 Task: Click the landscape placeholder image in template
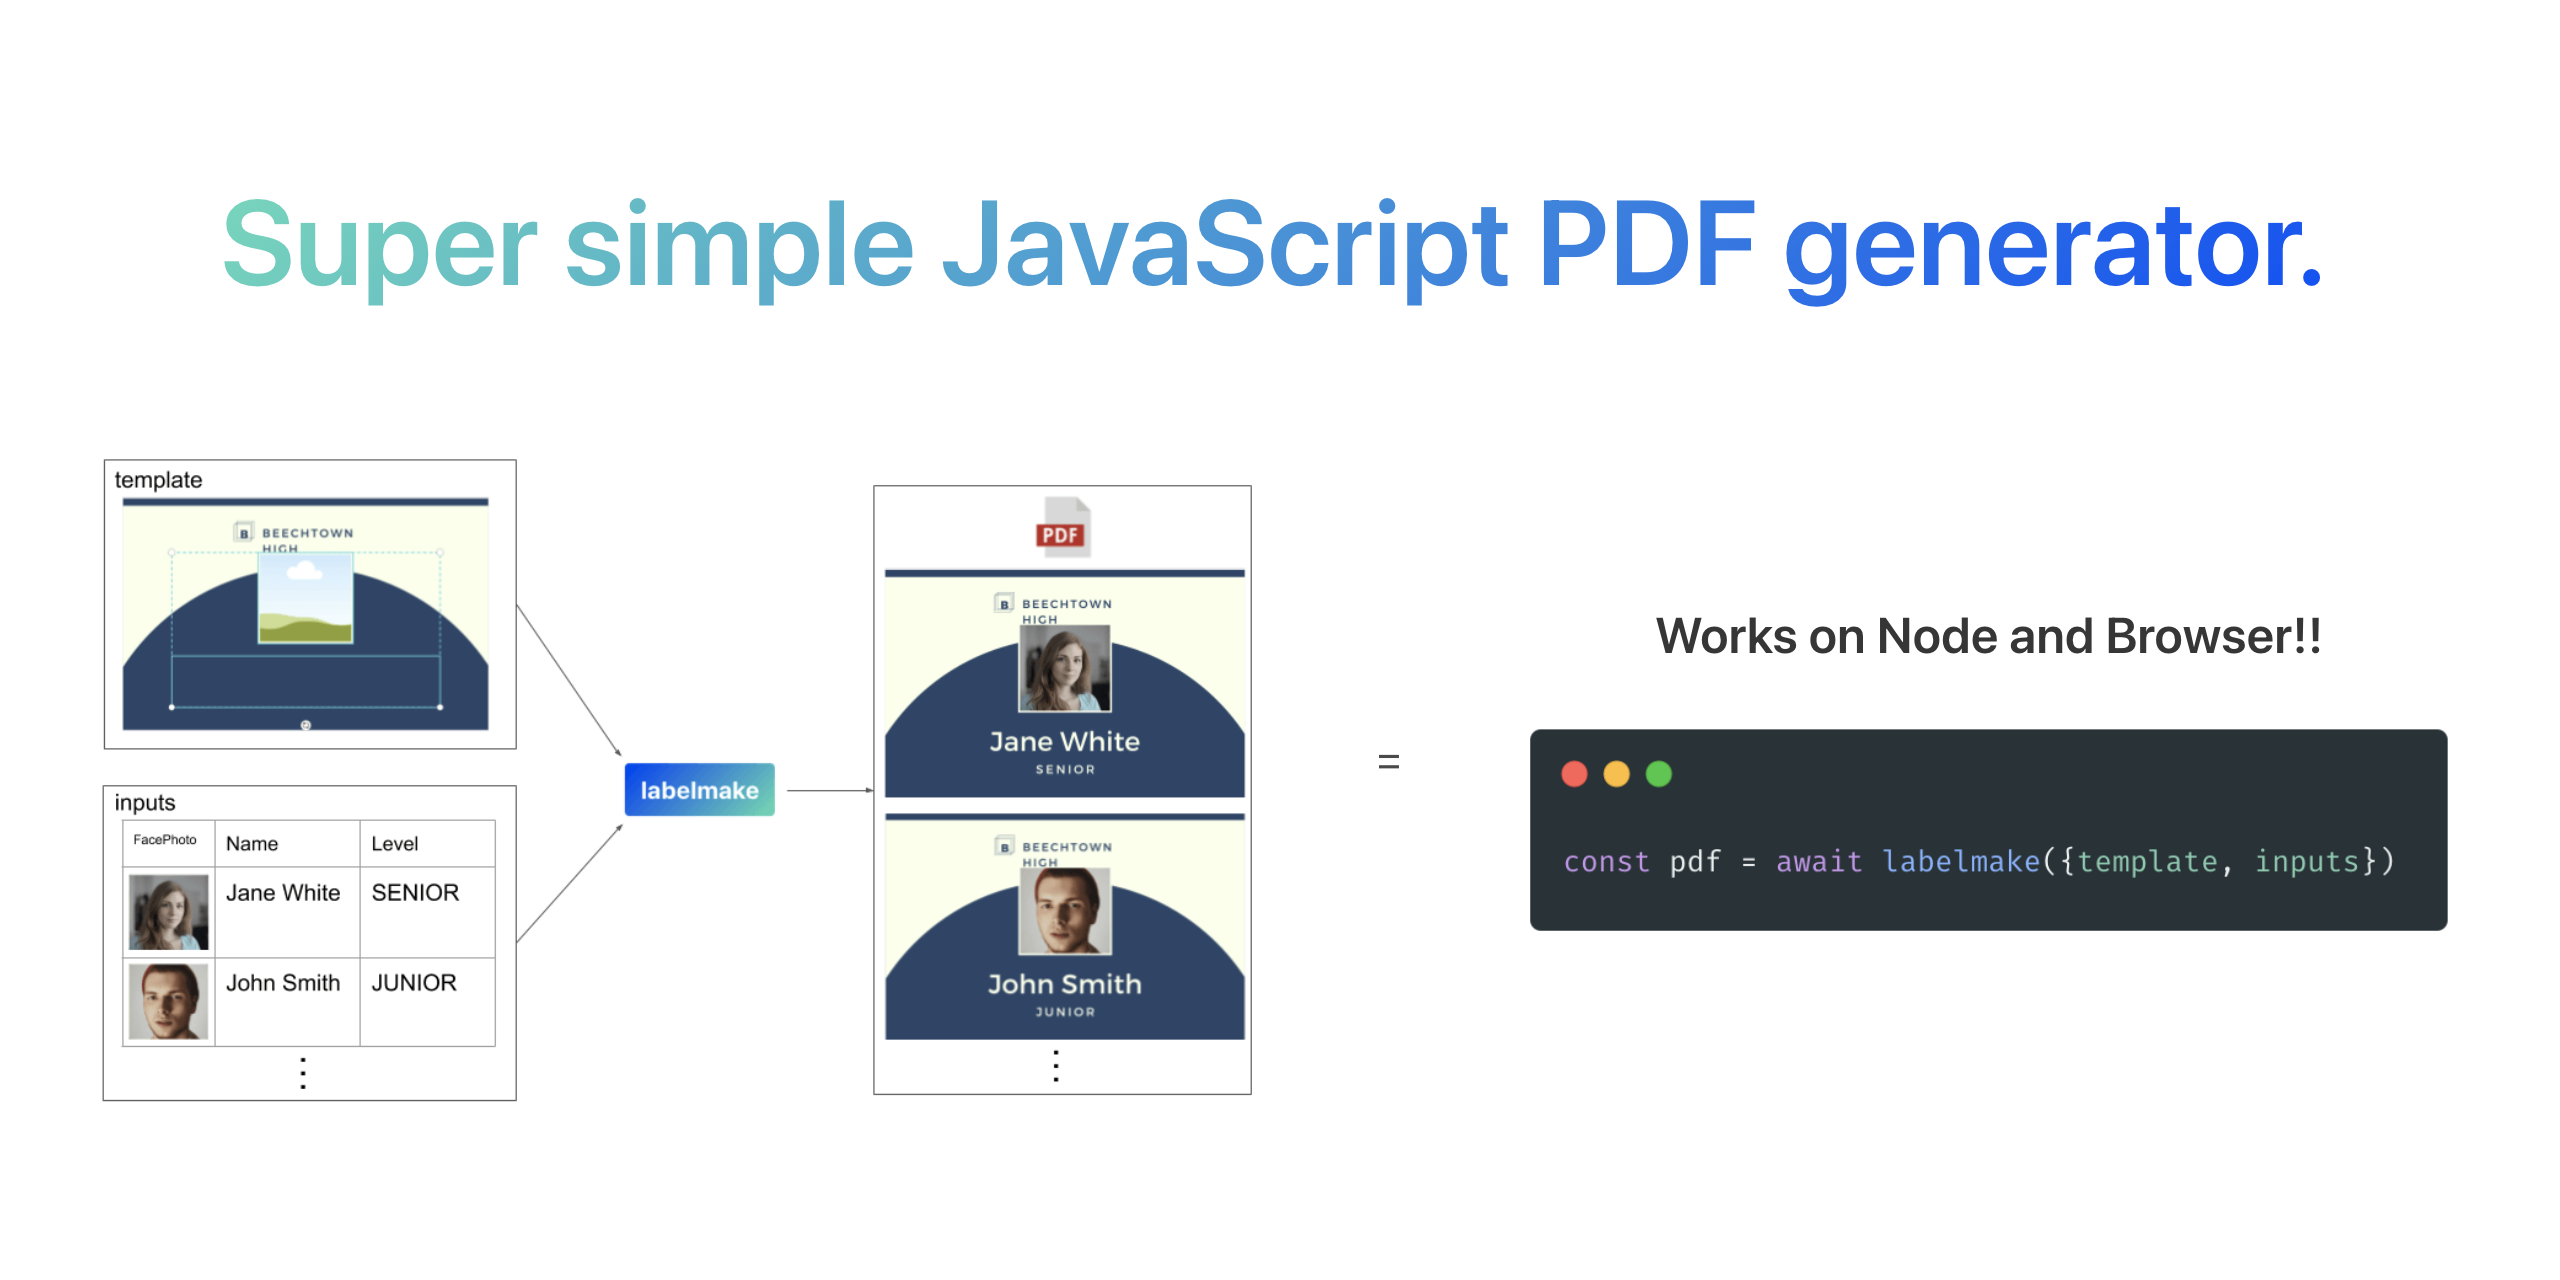click(x=305, y=598)
